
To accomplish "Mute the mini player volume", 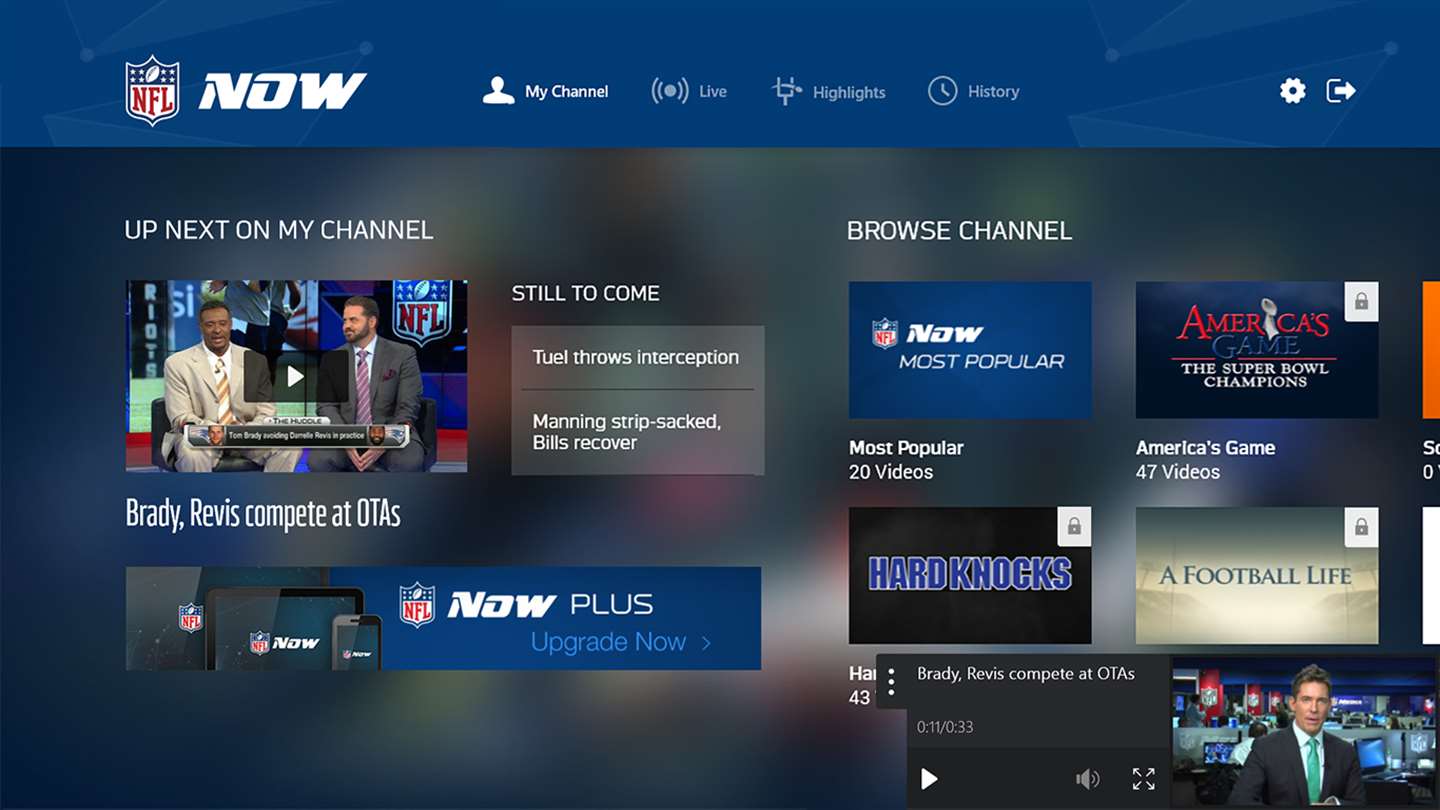I will (x=1087, y=778).
